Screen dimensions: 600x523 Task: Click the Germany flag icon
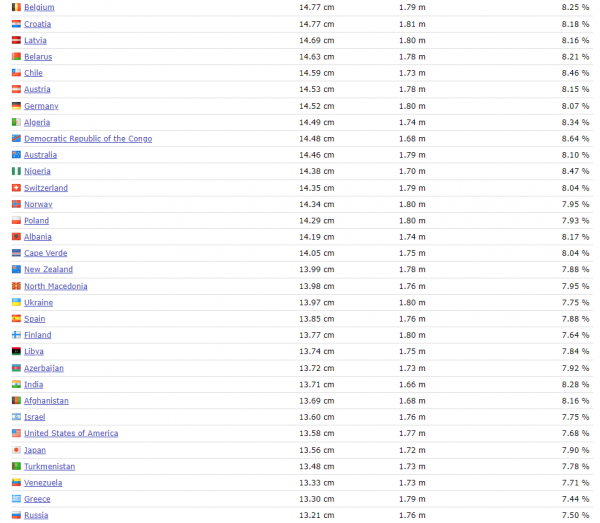[16, 106]
